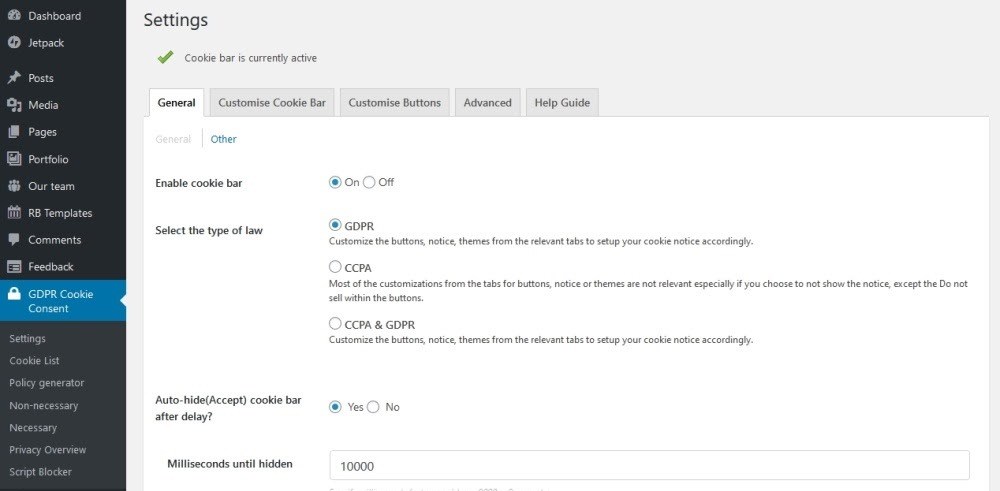Click the Feedback form icon
1000x491 pixels.
point(14,267)
